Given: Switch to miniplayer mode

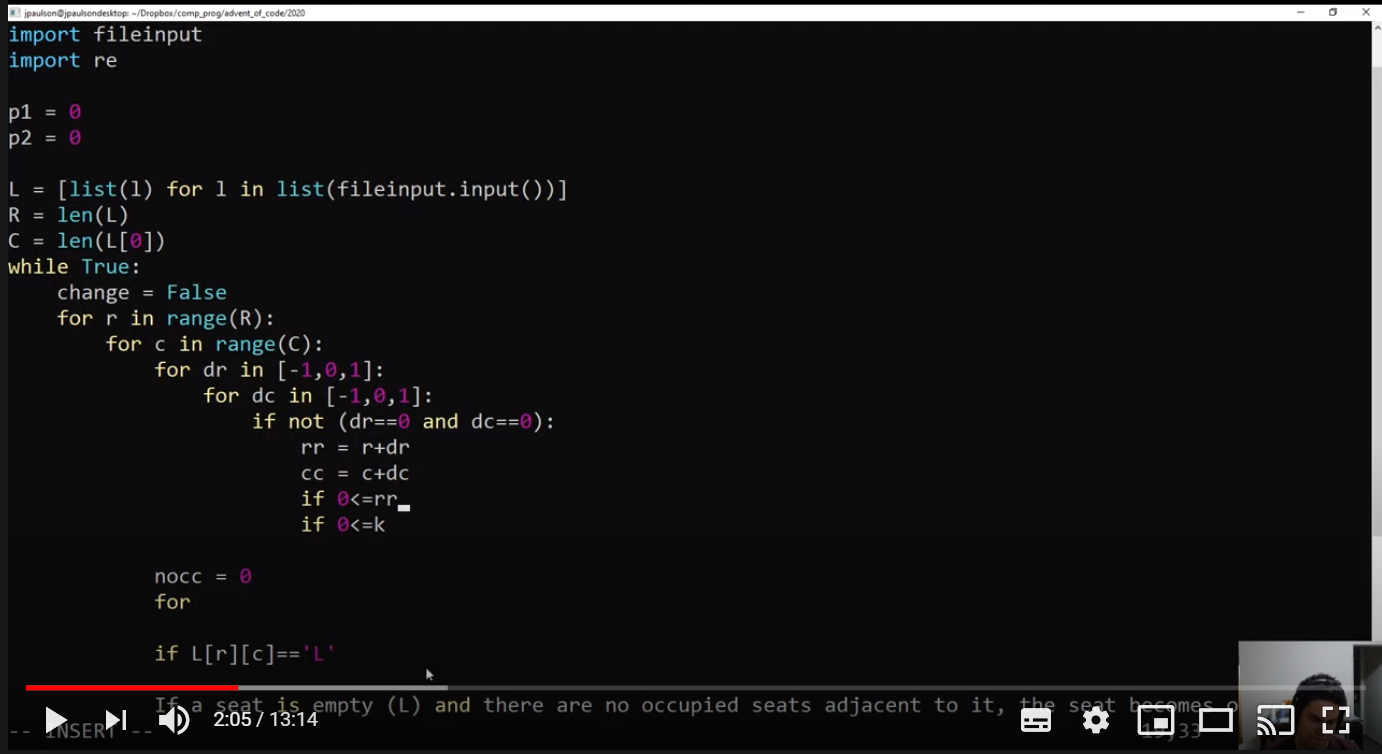Looking at the screenshot, I should (x=1156, y=720).
